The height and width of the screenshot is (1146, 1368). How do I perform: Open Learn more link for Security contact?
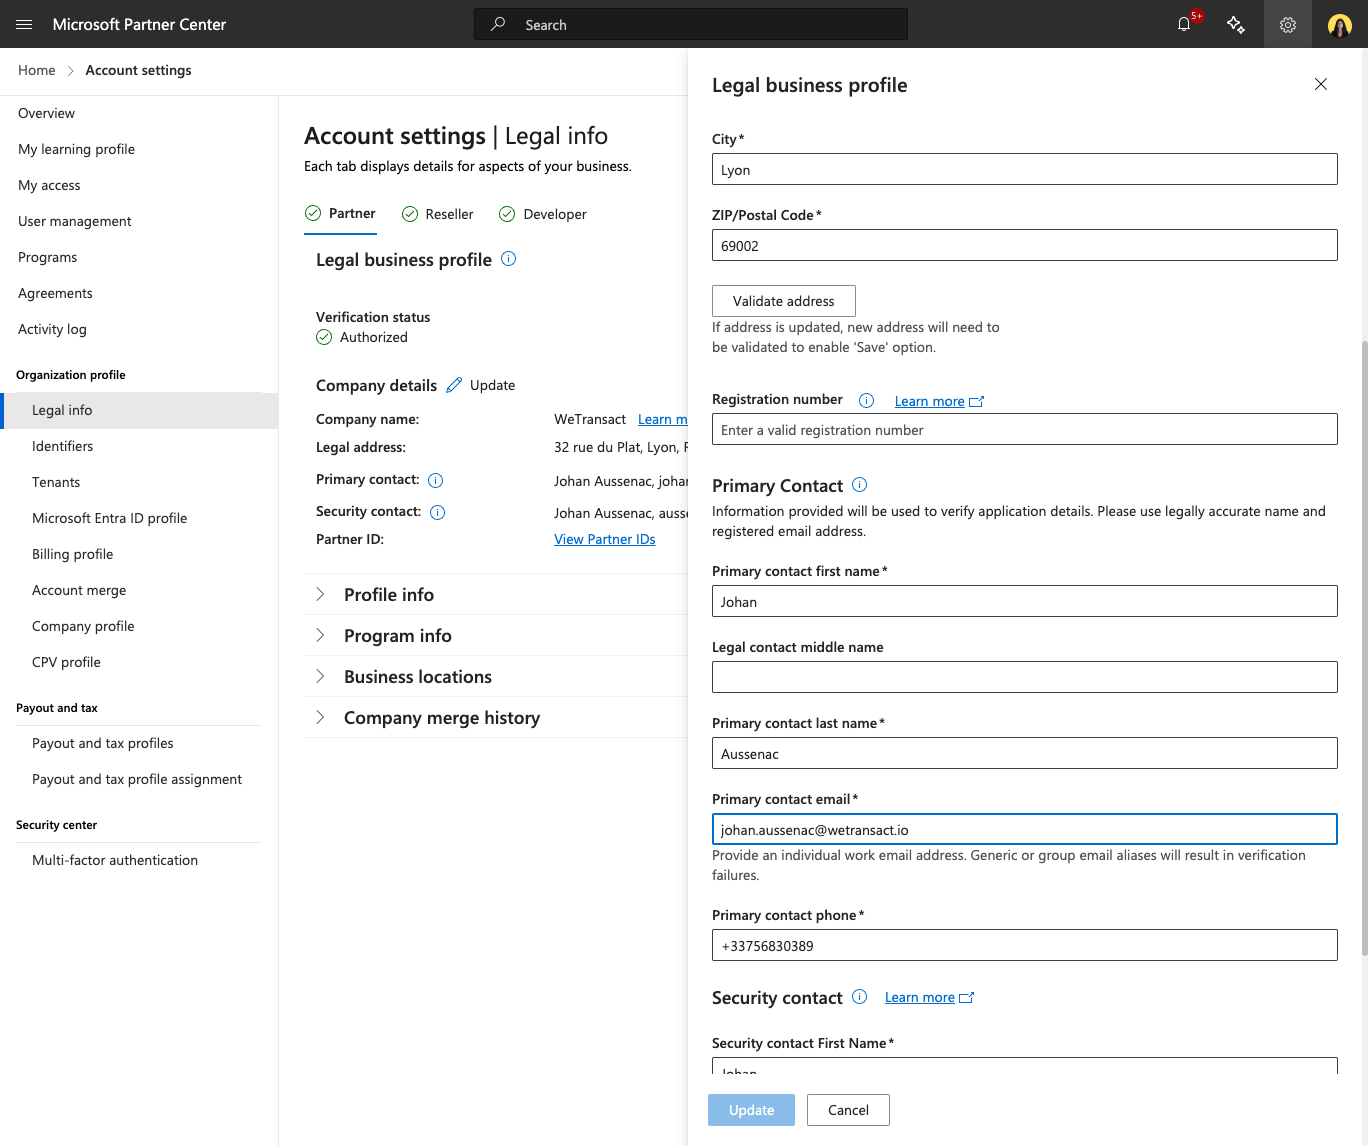coord(929,997)
